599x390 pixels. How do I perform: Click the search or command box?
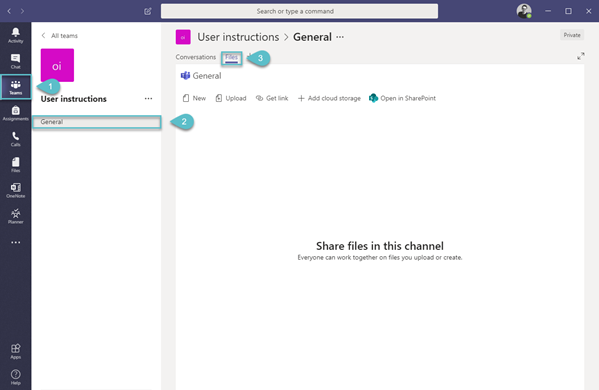pyautogui.click(x=300, y=11)
